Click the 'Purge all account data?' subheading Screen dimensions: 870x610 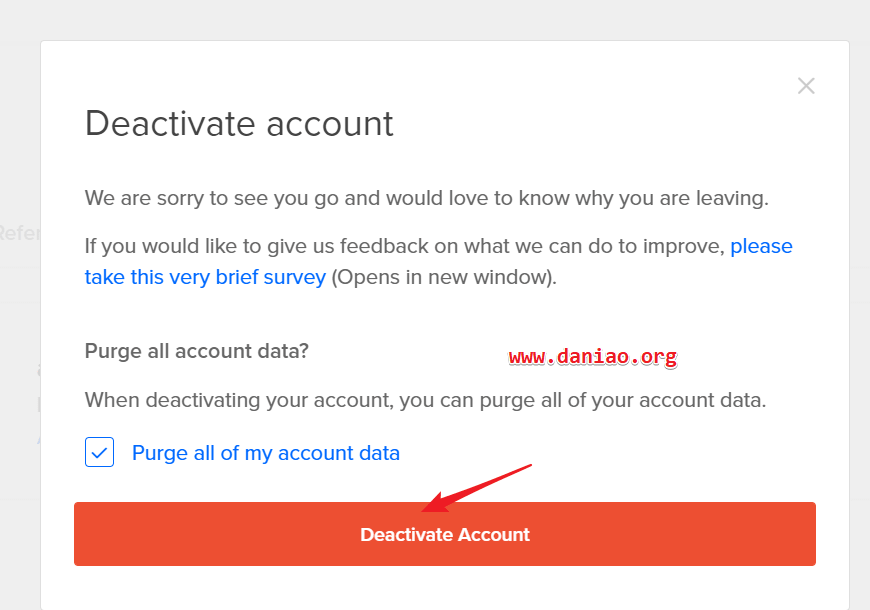point(196,351)
